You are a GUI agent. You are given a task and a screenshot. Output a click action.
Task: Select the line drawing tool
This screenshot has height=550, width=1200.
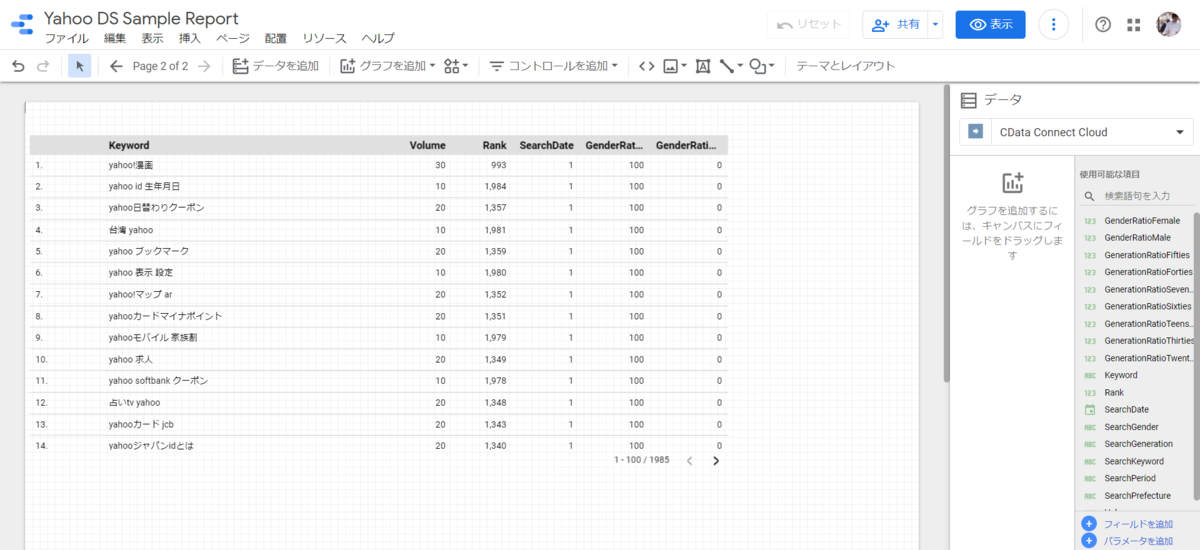tap(727, 66)
